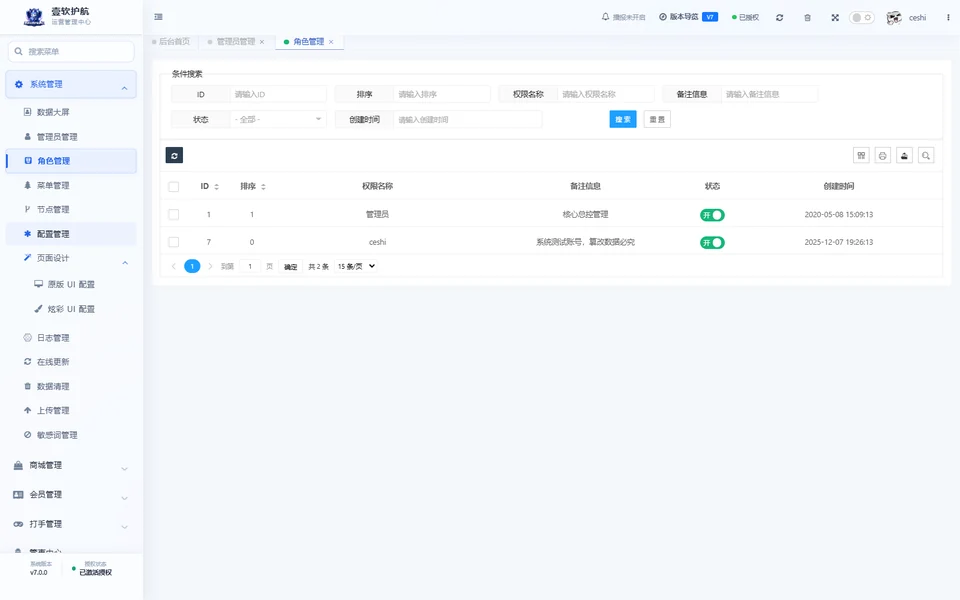This screenshot has width=960, height=600.
Task: Click the notification bell icon in the header
Action: [x=606, y=17]
